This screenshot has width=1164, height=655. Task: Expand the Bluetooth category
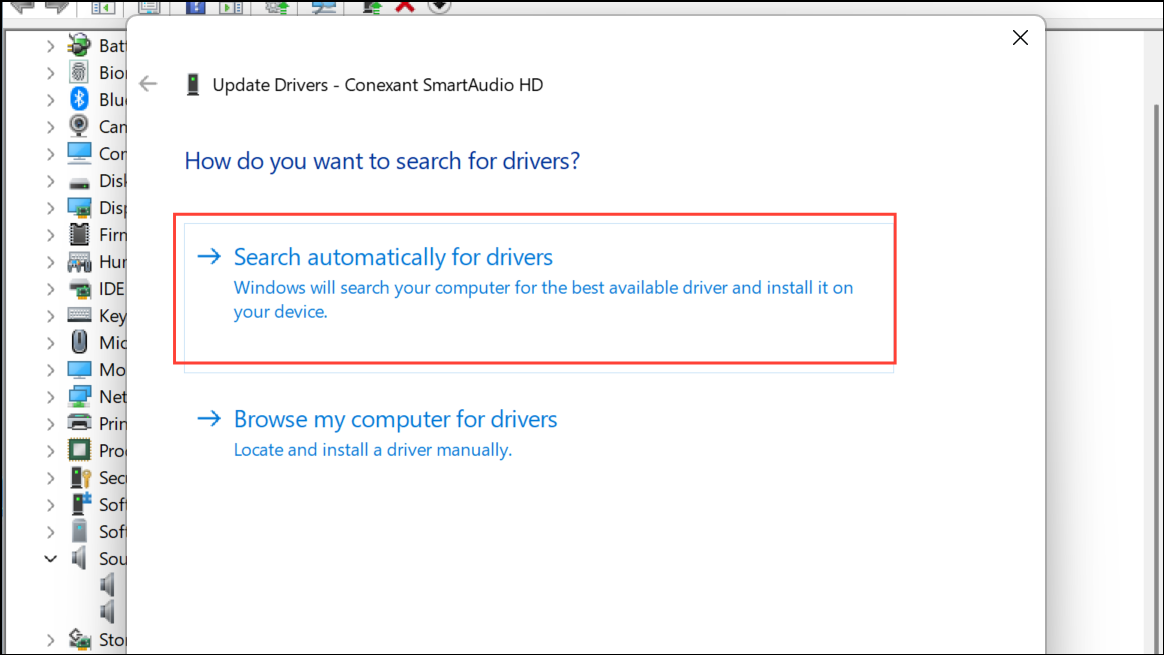click(50, 100)
